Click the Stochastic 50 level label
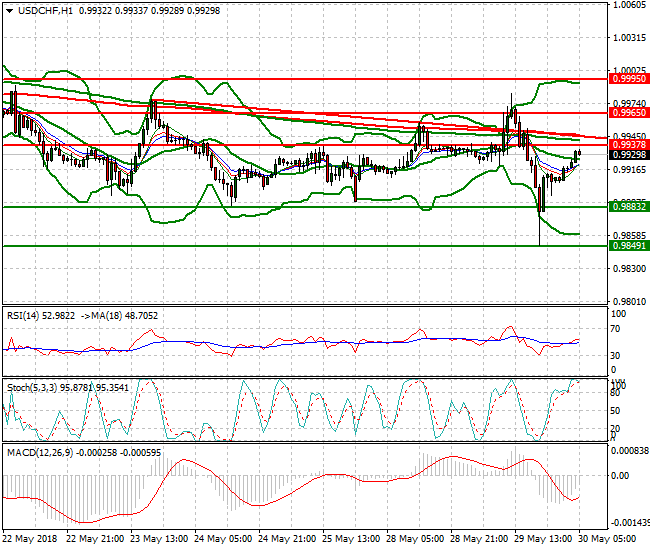 [616, 411]
